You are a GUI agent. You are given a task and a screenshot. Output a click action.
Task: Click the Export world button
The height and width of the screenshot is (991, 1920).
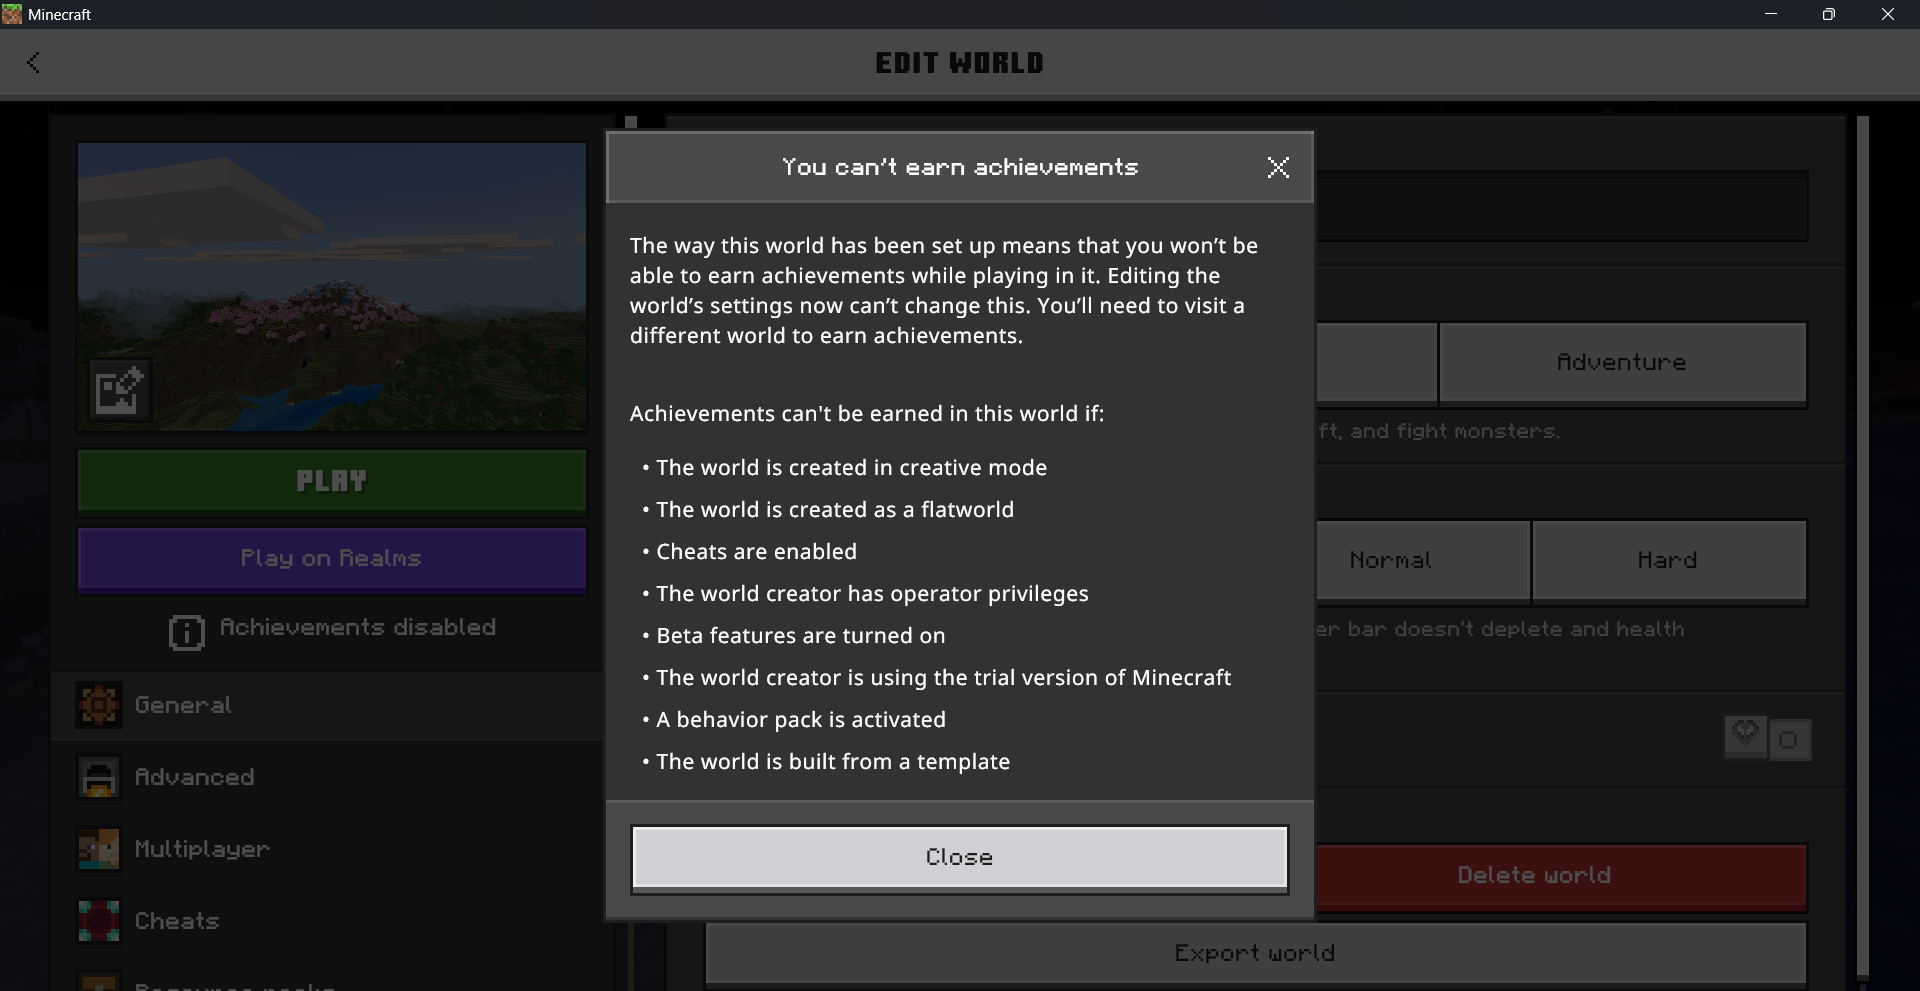pyautogui.click(x=1255, y=954)
